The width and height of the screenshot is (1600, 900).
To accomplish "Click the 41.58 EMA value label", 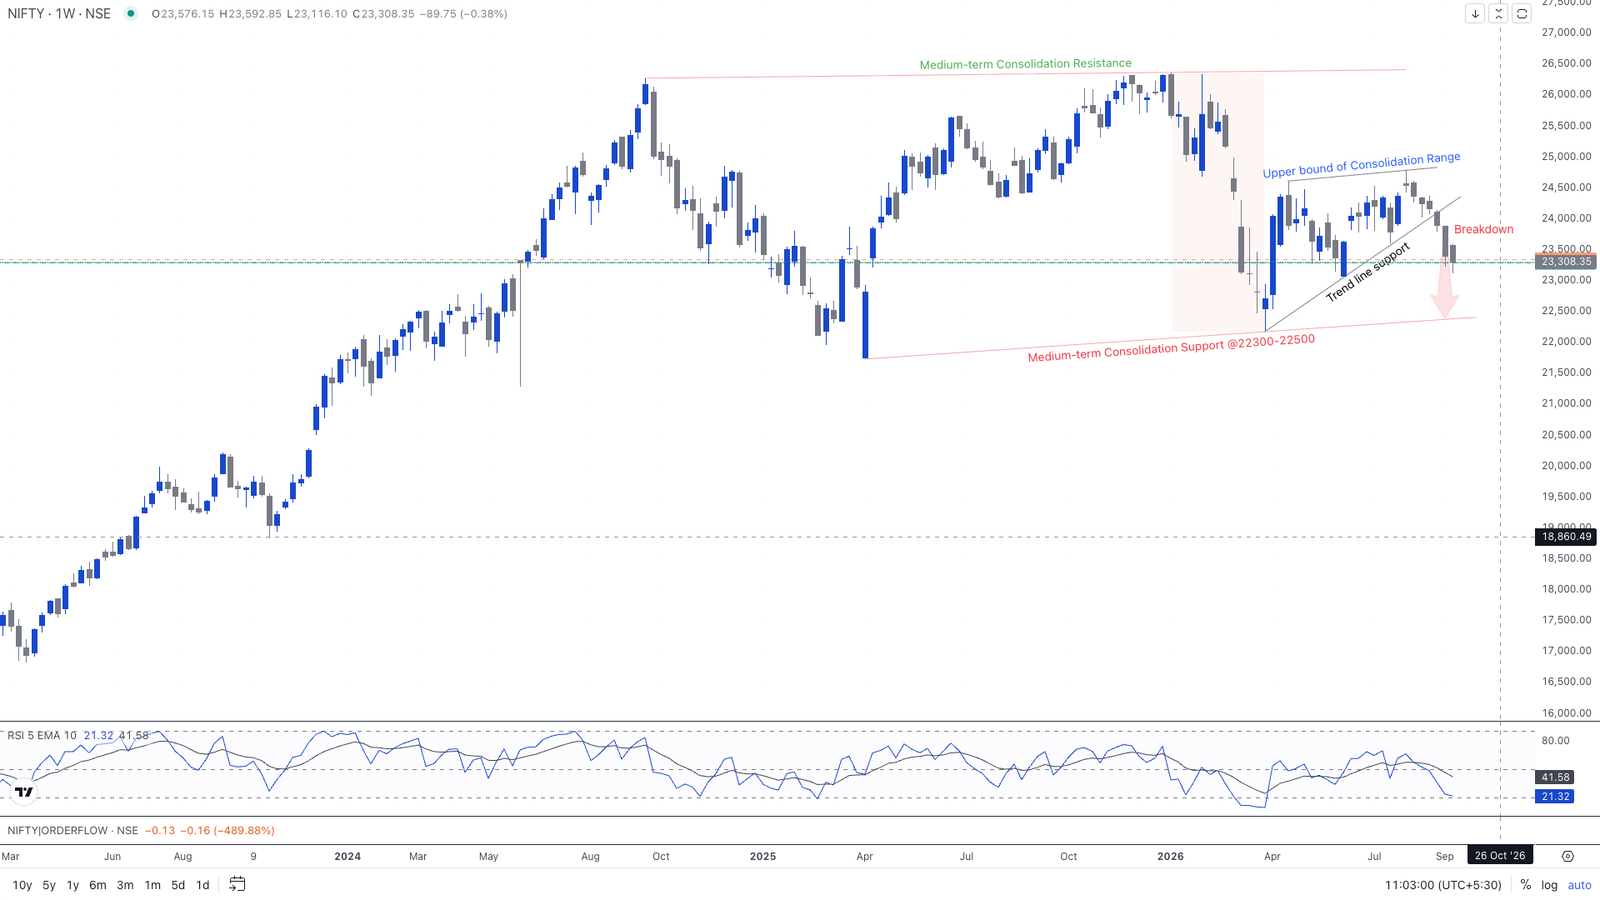I will [1555, 777].
